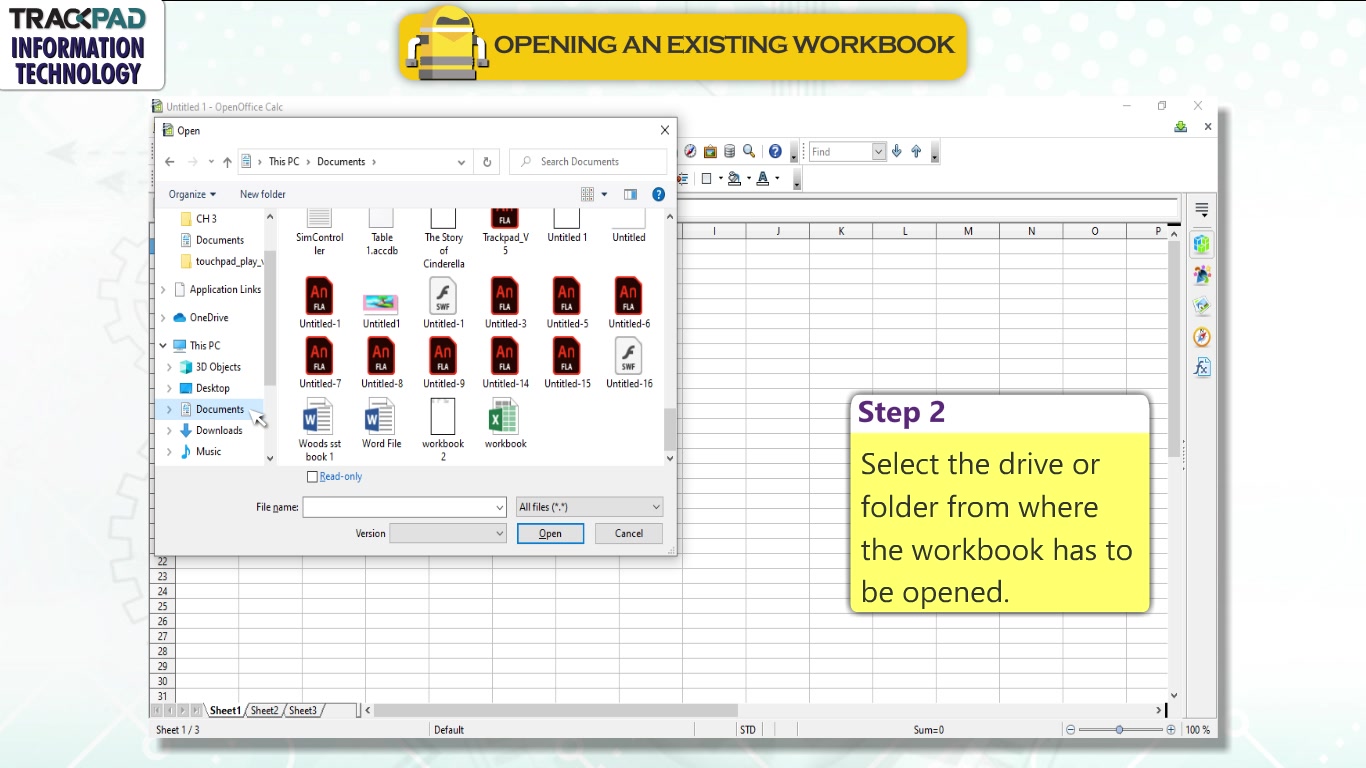Open the sidebar settings menu icon
The width and height of the screenshot is (1366, 768).
[x=1202, y=210]
